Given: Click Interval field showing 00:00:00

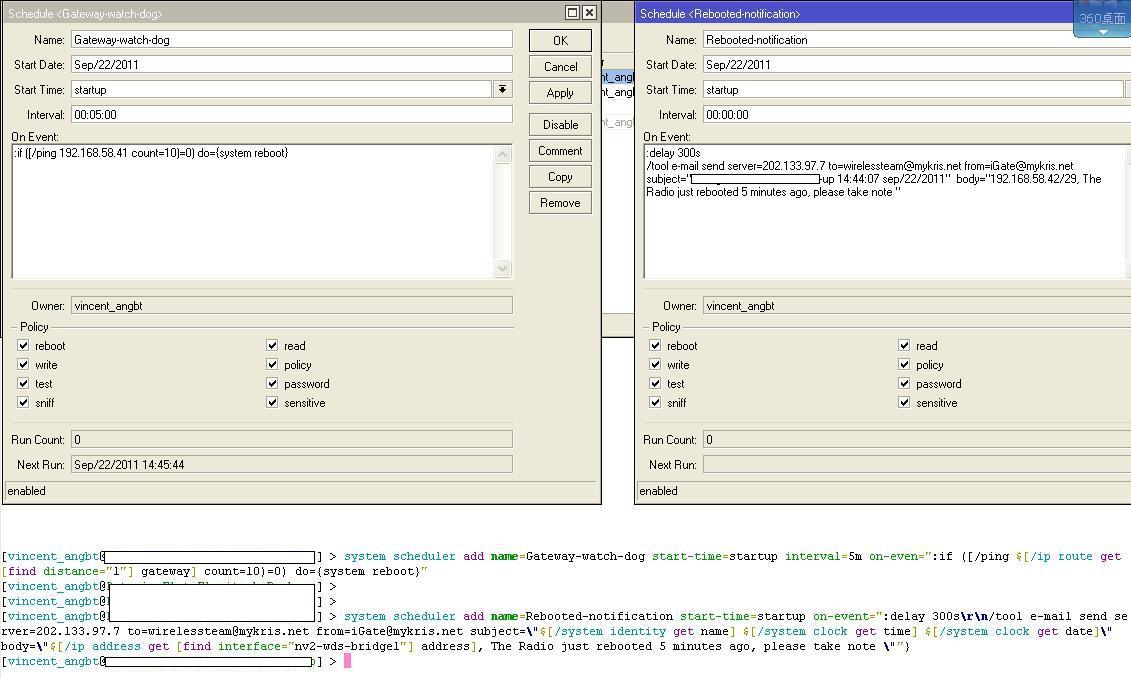Looking at the screenshot, I should [917, 114].
